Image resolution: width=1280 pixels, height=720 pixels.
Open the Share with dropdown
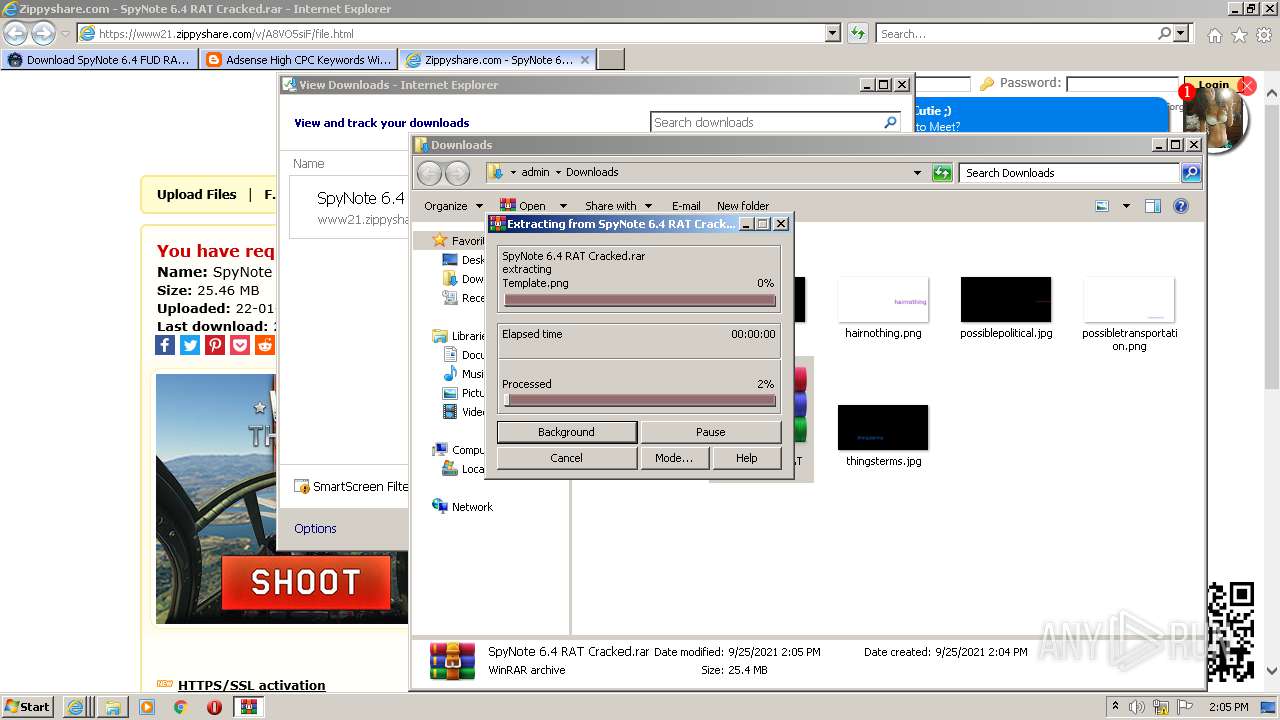click(618, 206)
